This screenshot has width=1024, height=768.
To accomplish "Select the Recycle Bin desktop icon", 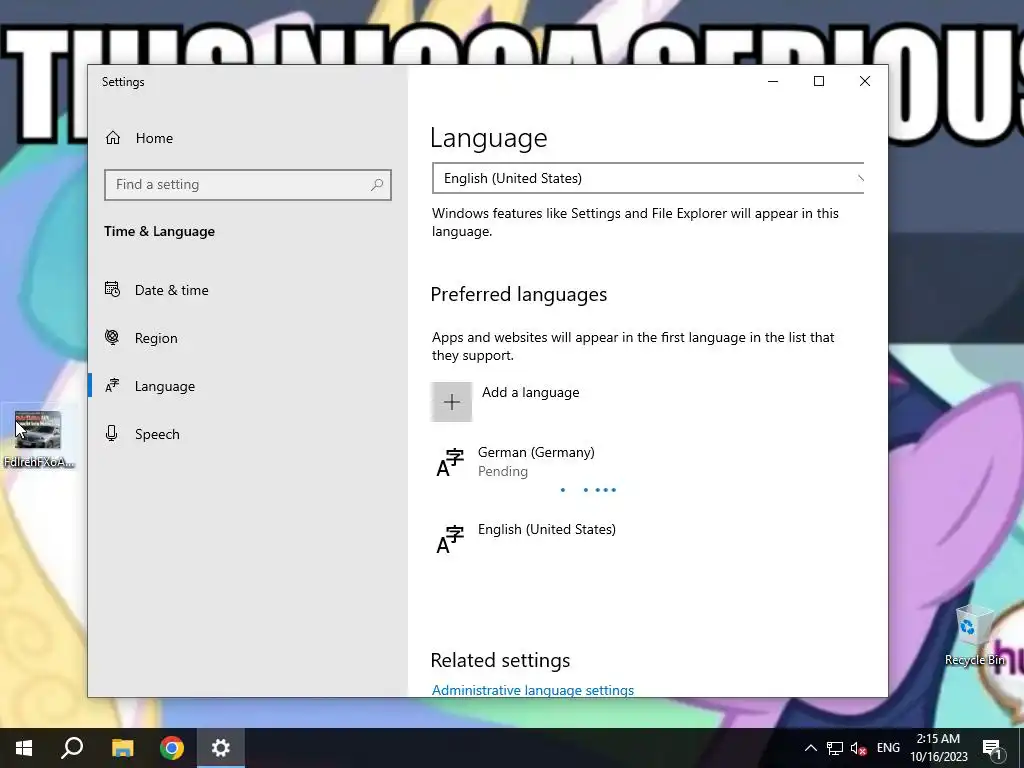I will [974, 636].
